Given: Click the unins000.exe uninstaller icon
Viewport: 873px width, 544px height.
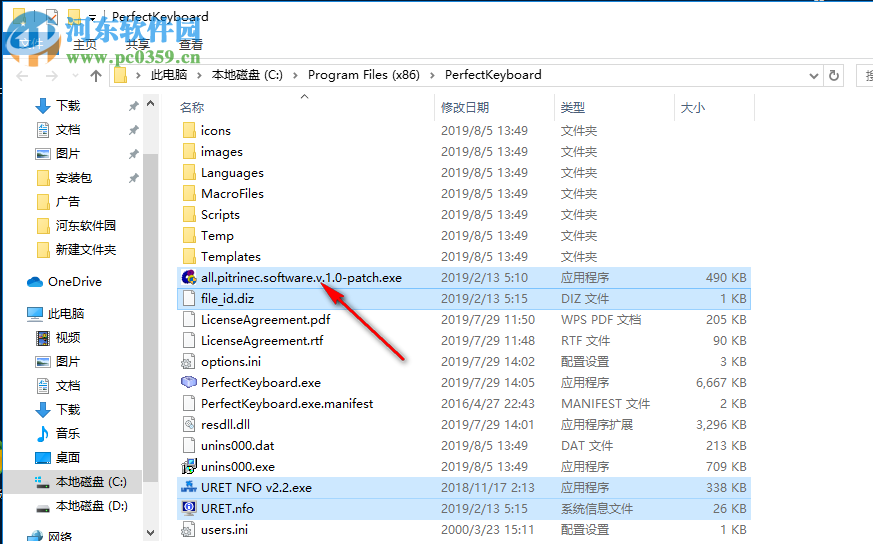Looking at the screenshot, I should click(189, 466).
